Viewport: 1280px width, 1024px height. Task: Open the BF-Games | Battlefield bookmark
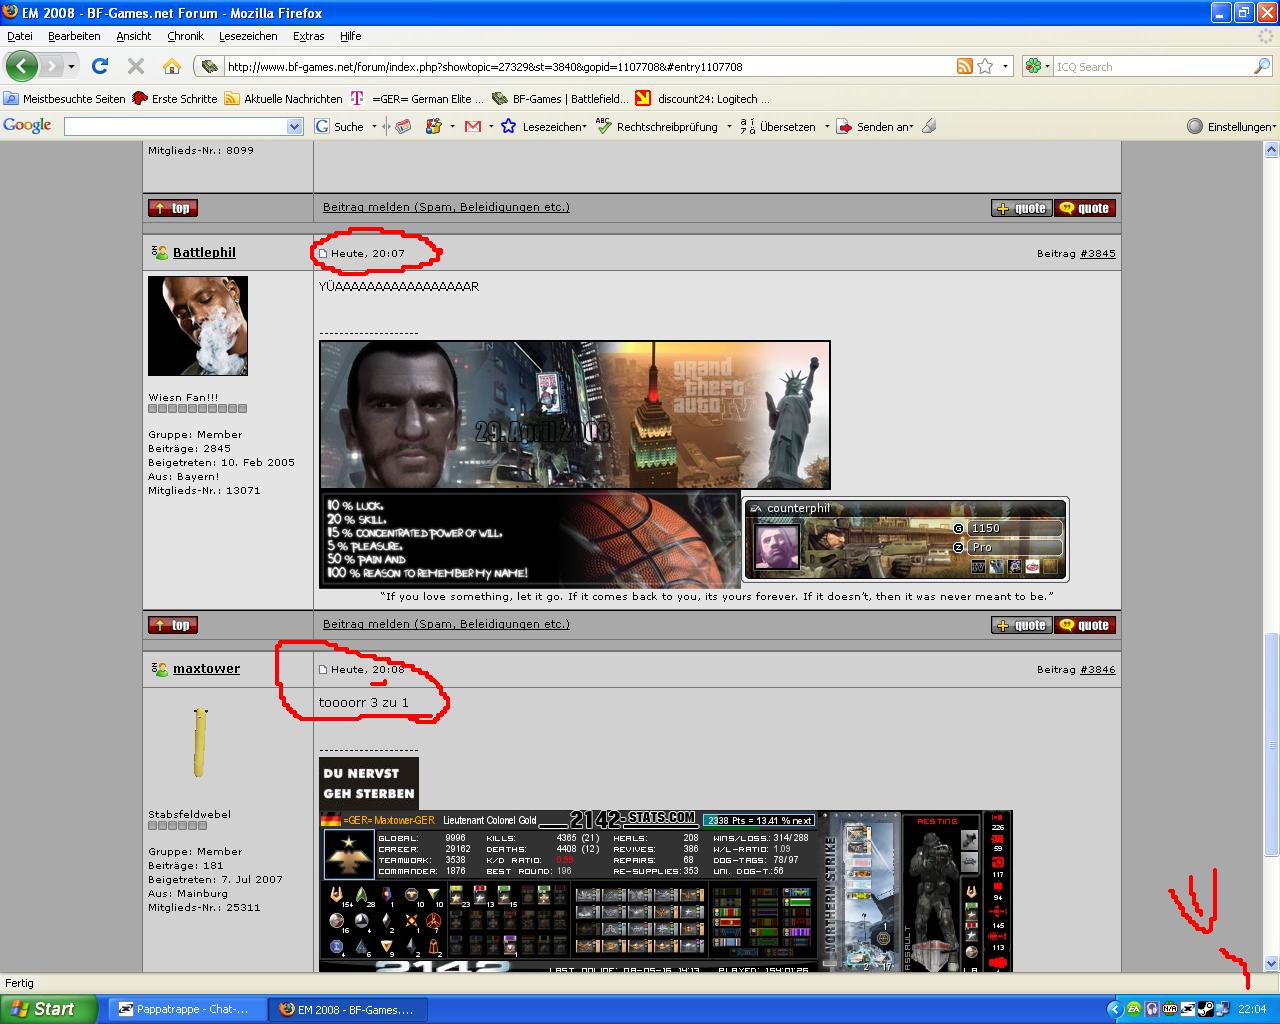561,99
